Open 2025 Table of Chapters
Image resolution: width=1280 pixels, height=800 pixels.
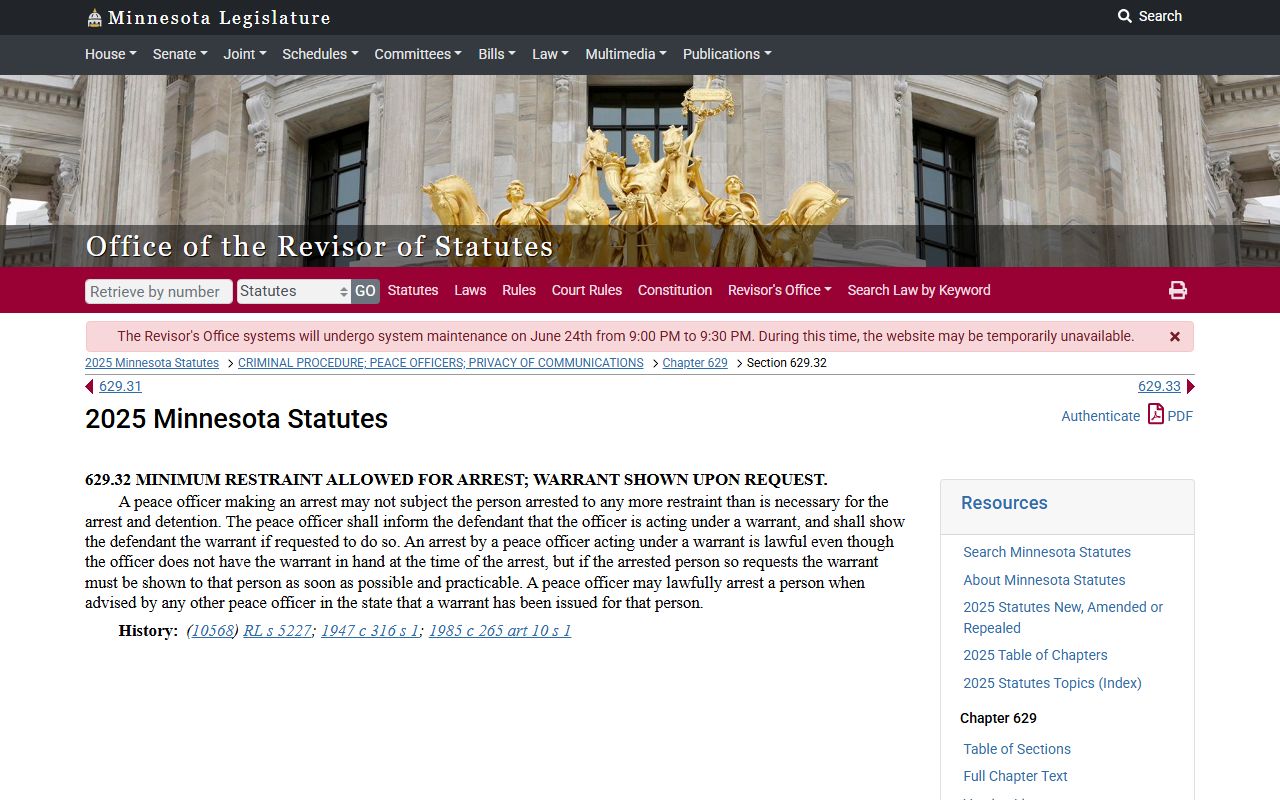pos(1035,655)
